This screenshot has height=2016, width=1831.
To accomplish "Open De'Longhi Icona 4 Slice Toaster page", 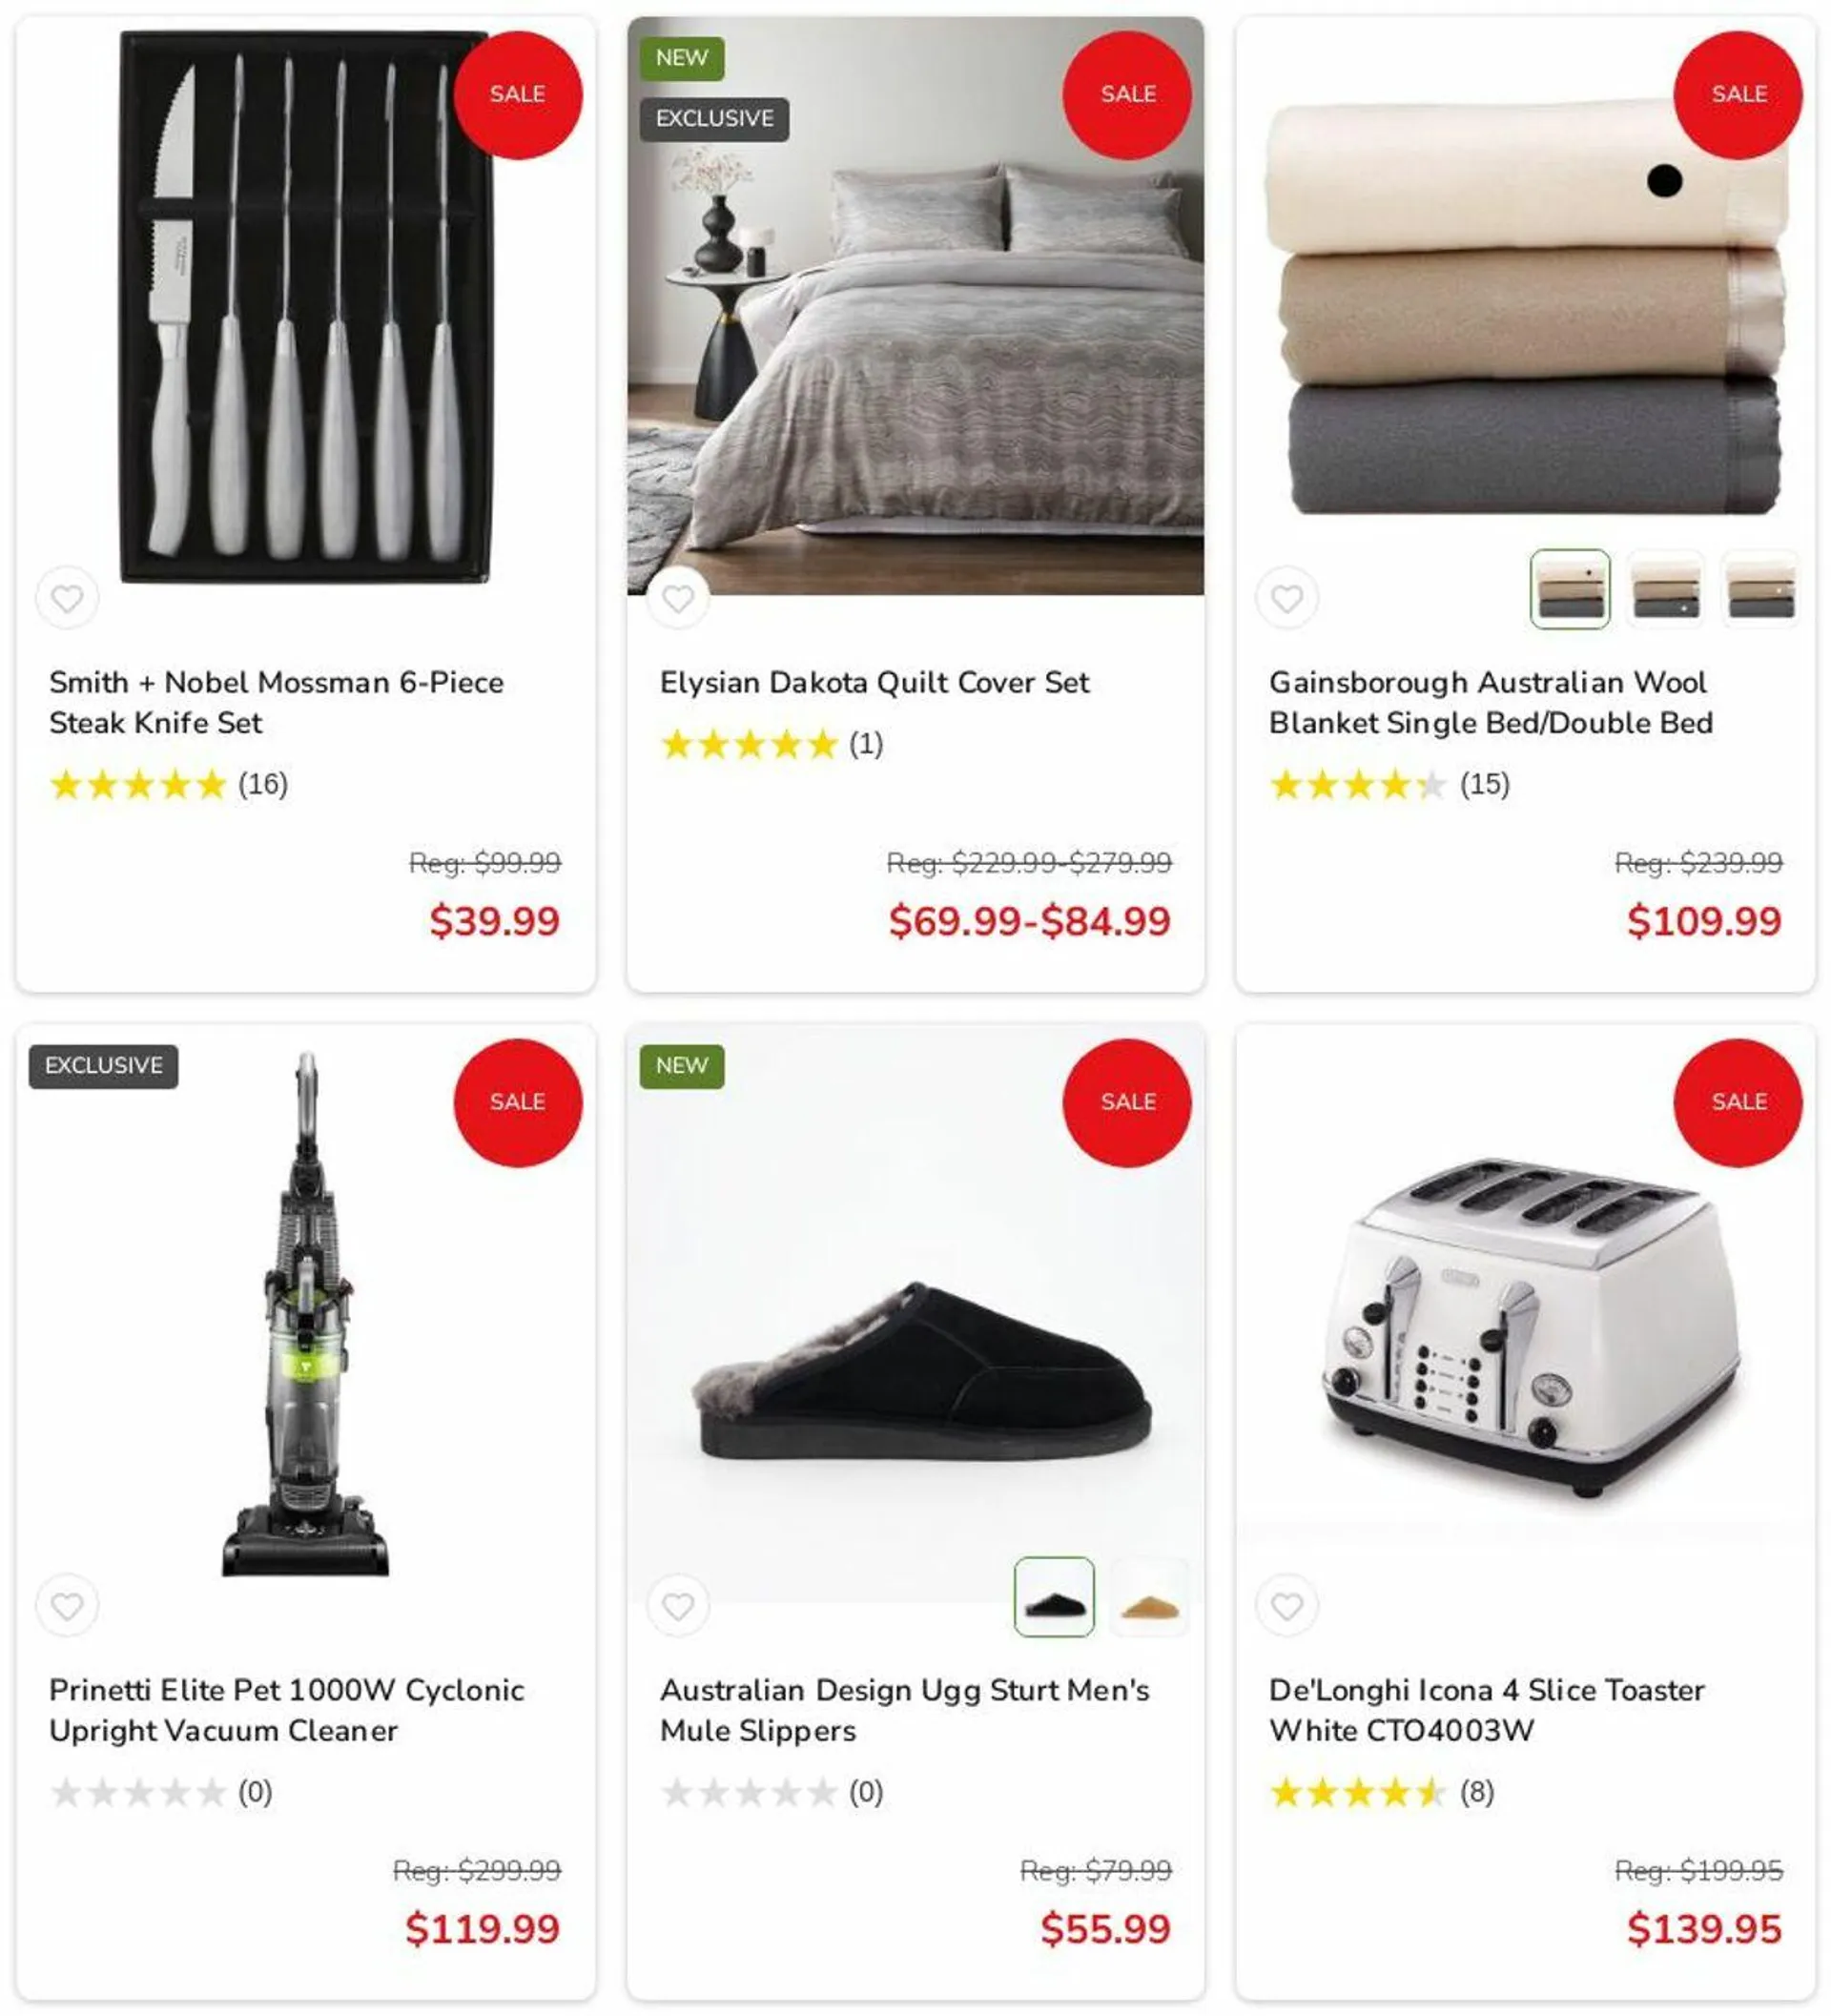I will click(1486, 1710).
